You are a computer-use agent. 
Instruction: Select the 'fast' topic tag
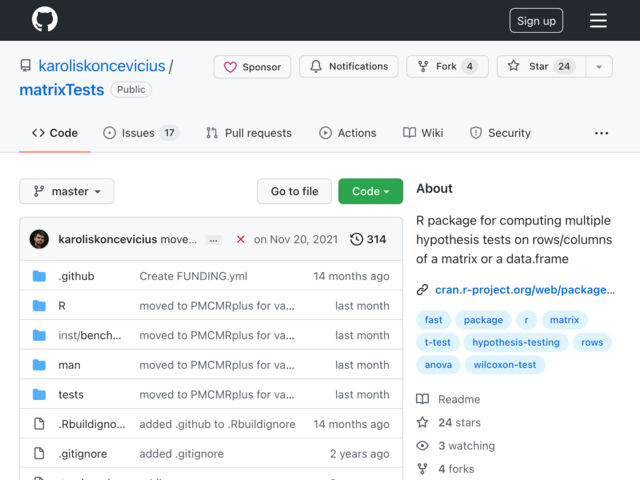click(433, 320)
